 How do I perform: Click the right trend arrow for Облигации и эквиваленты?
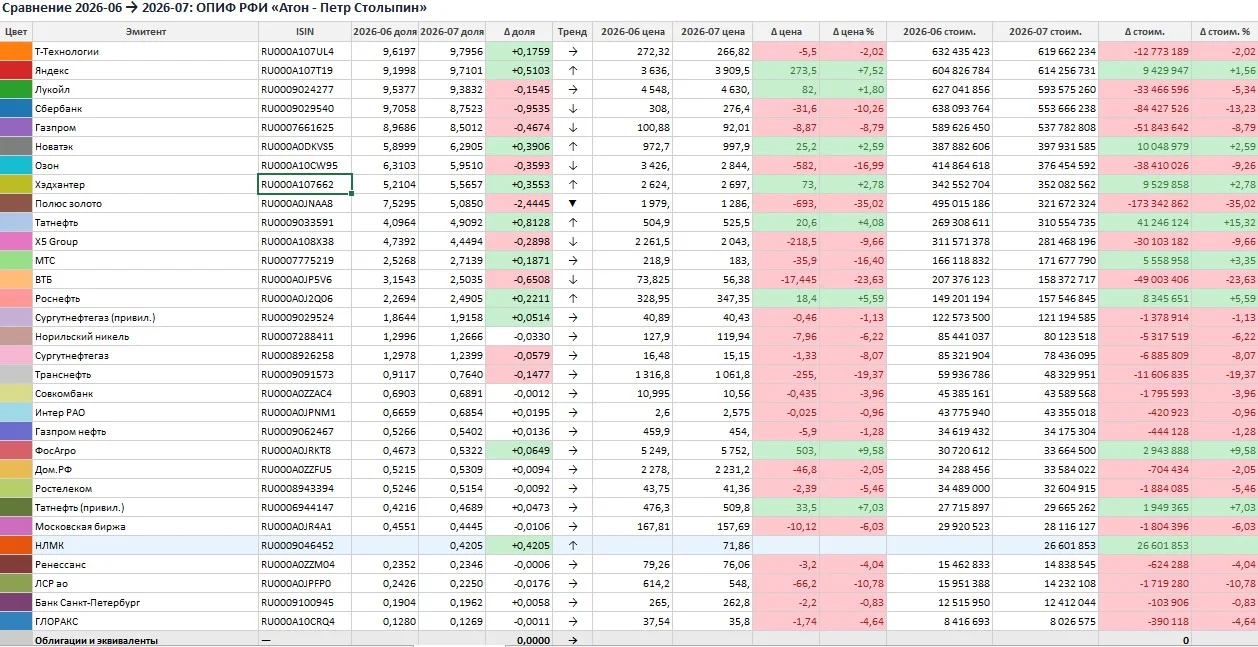coord(573,640)
